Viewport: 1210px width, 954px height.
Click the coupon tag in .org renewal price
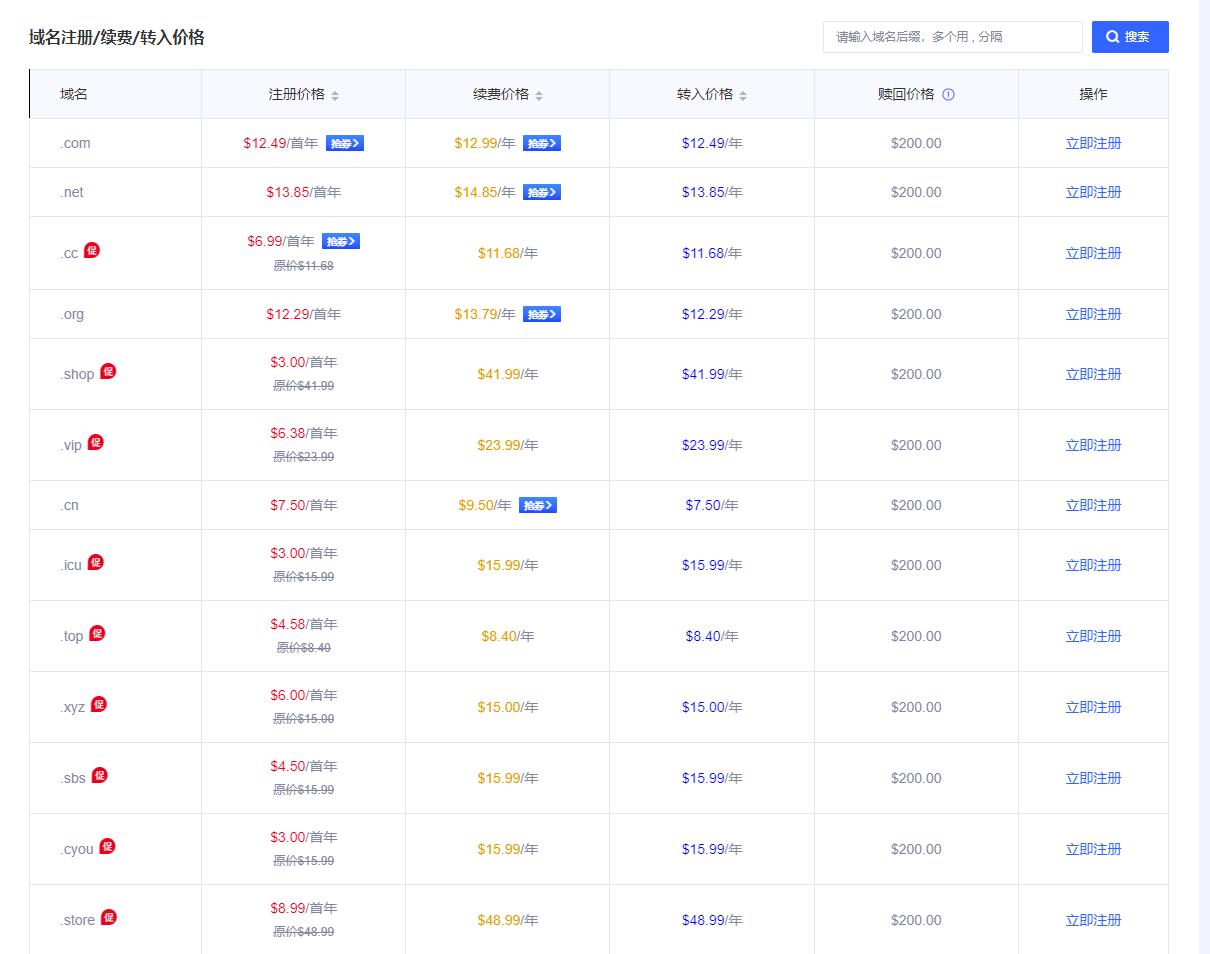click(x=542, y=315)
